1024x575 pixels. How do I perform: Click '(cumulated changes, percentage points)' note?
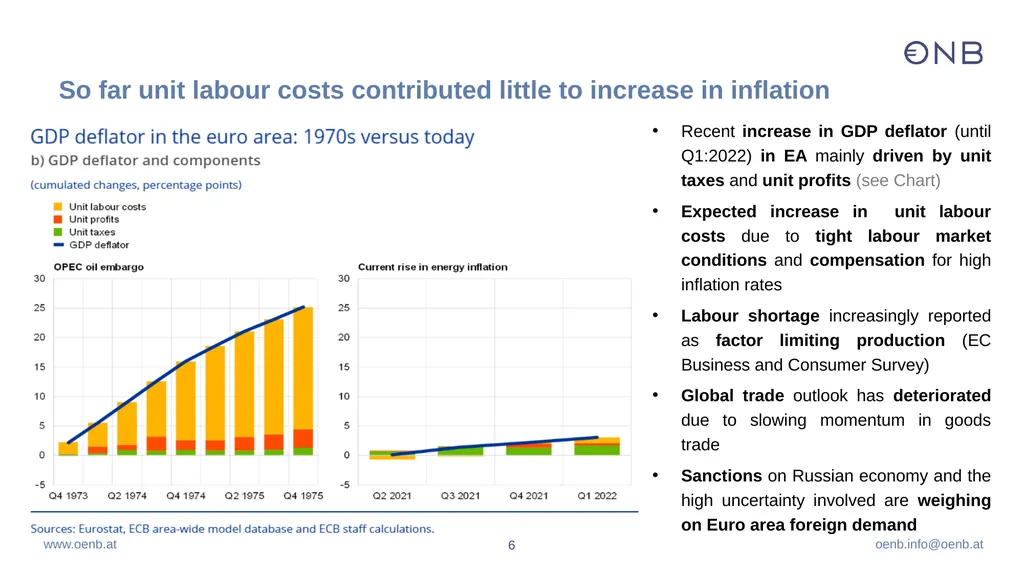136,185
